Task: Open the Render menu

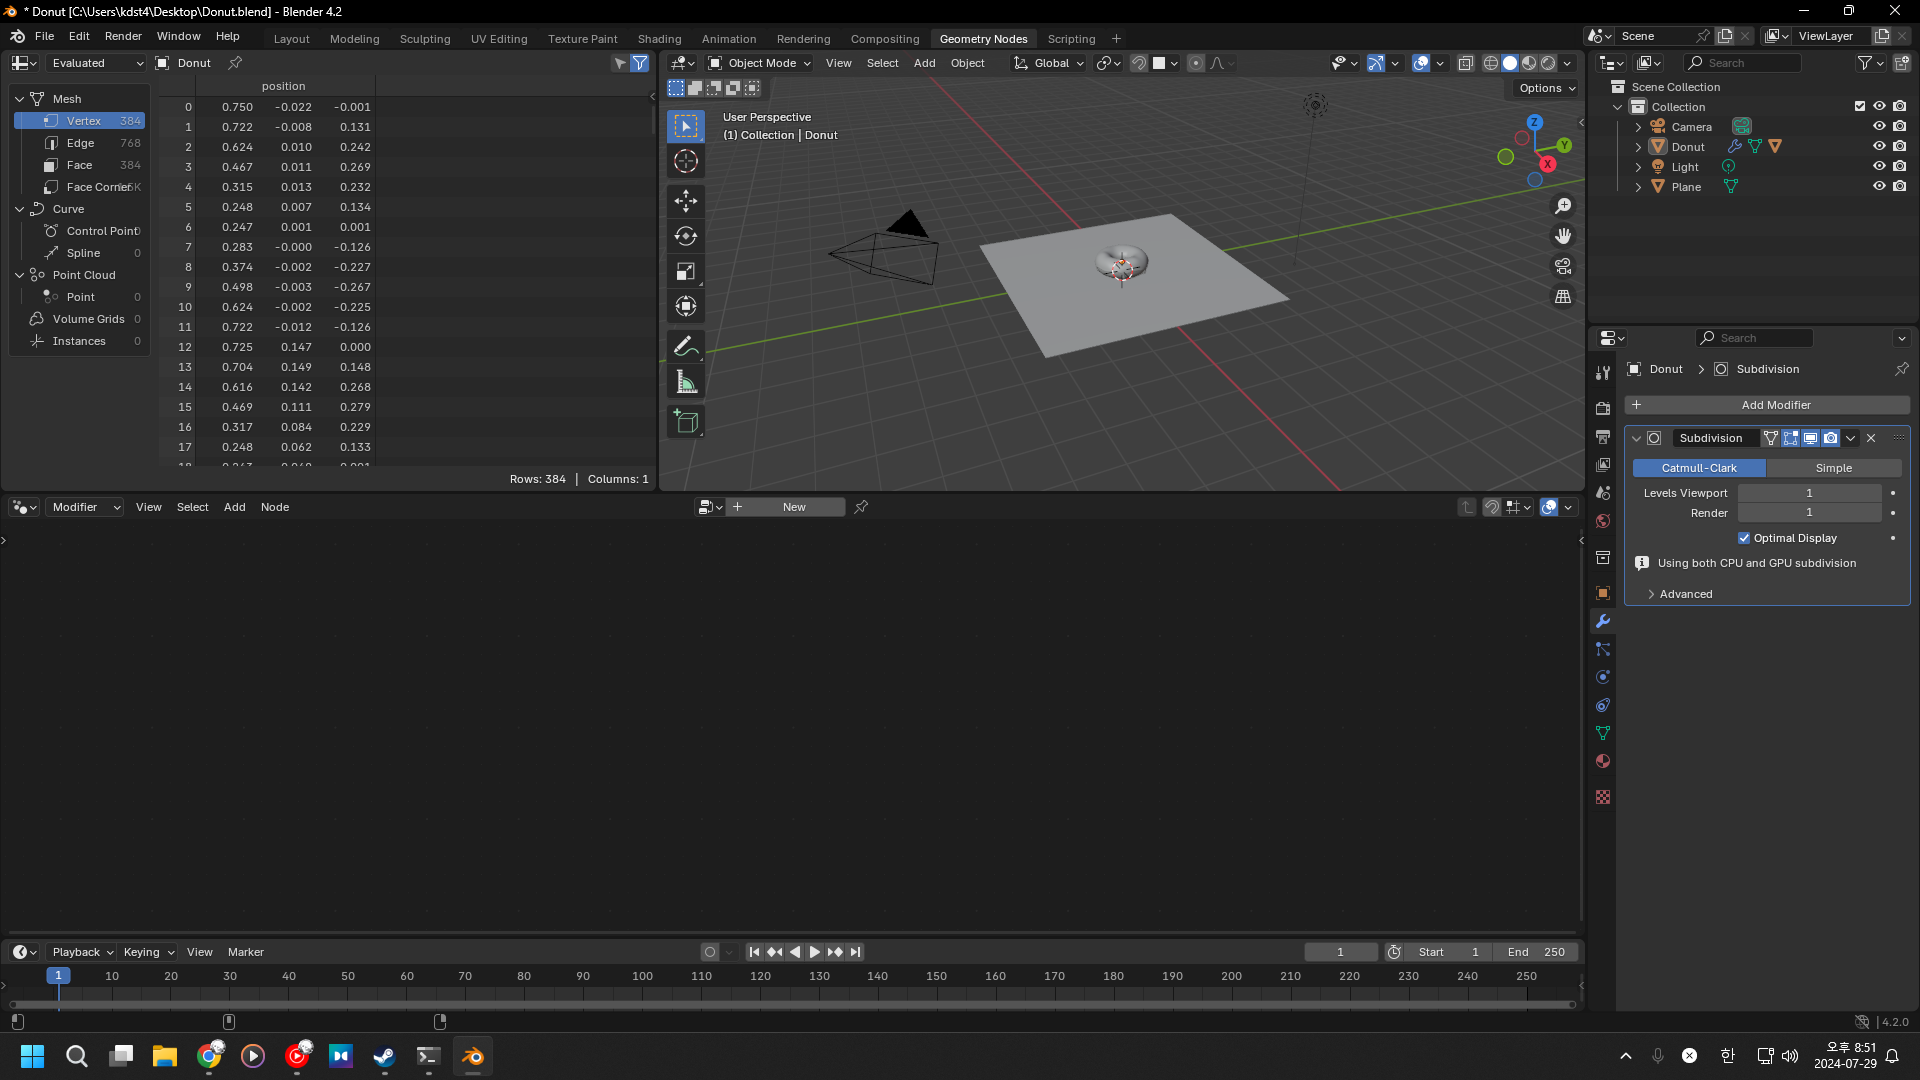Action: pyautogui.click(x=123, y=36)
